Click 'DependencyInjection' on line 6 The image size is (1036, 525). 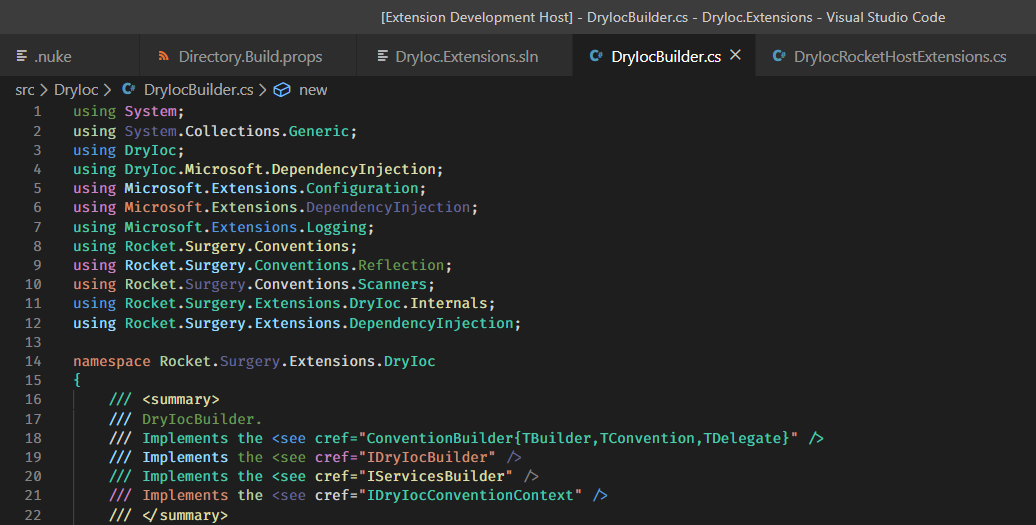coord(388,207)
